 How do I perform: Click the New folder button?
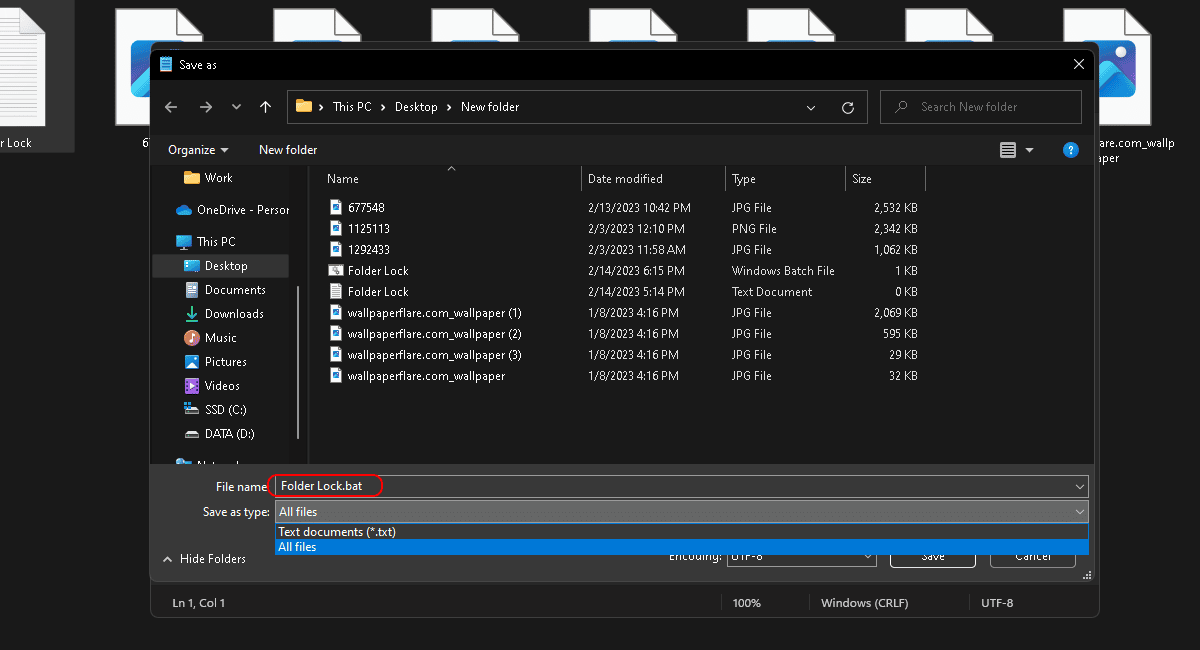(x=288, y=150)
